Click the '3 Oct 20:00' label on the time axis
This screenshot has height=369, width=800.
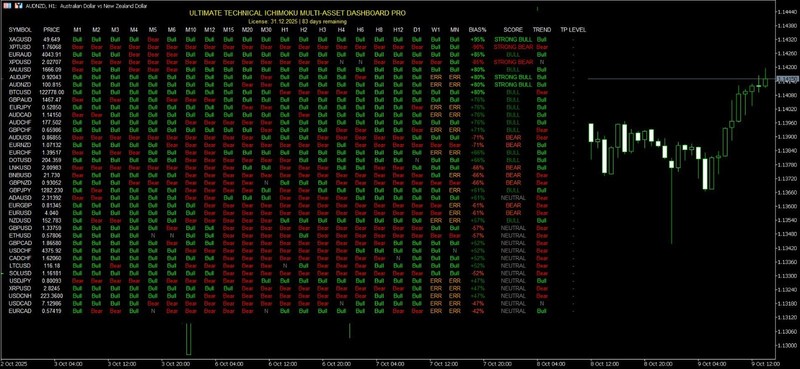pyautogui.click(x=177, y=365)
